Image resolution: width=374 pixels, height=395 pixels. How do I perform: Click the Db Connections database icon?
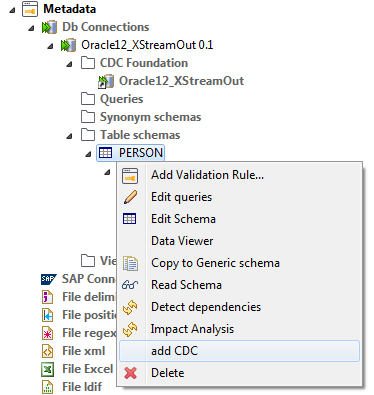pos(49,27)
